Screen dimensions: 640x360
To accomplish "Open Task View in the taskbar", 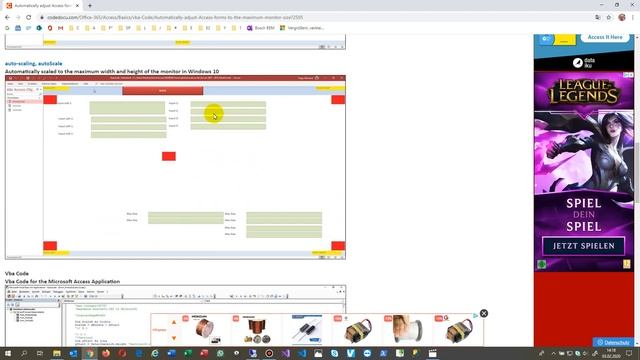I will (x=40, y=353).
